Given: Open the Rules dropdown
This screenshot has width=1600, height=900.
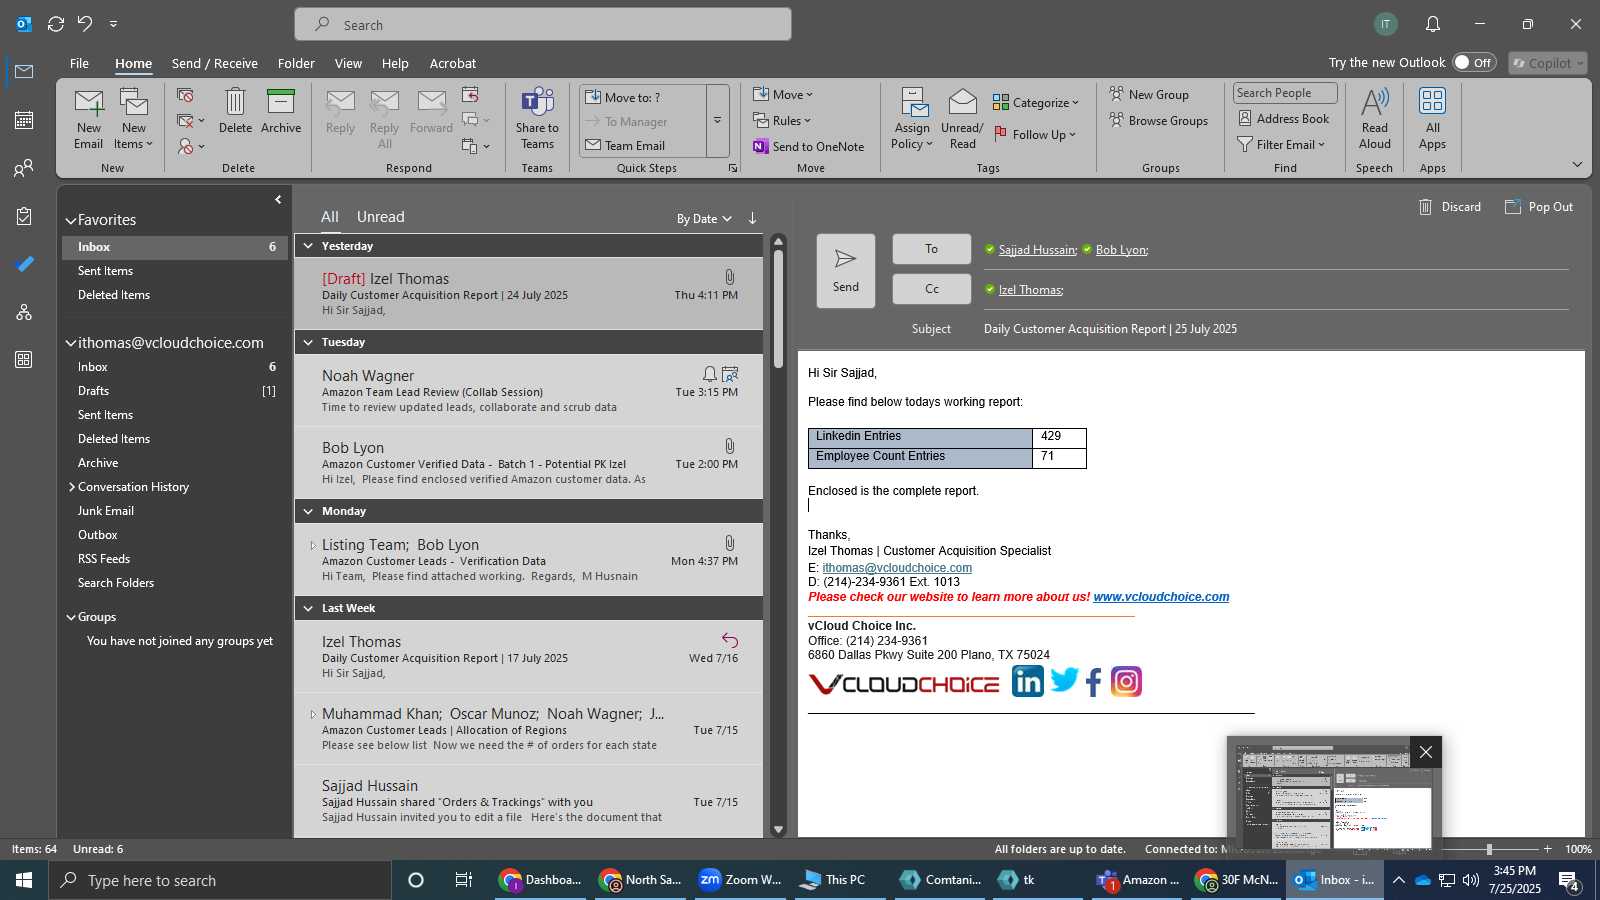Looking at the screenshot, I should tap(782, 120).
